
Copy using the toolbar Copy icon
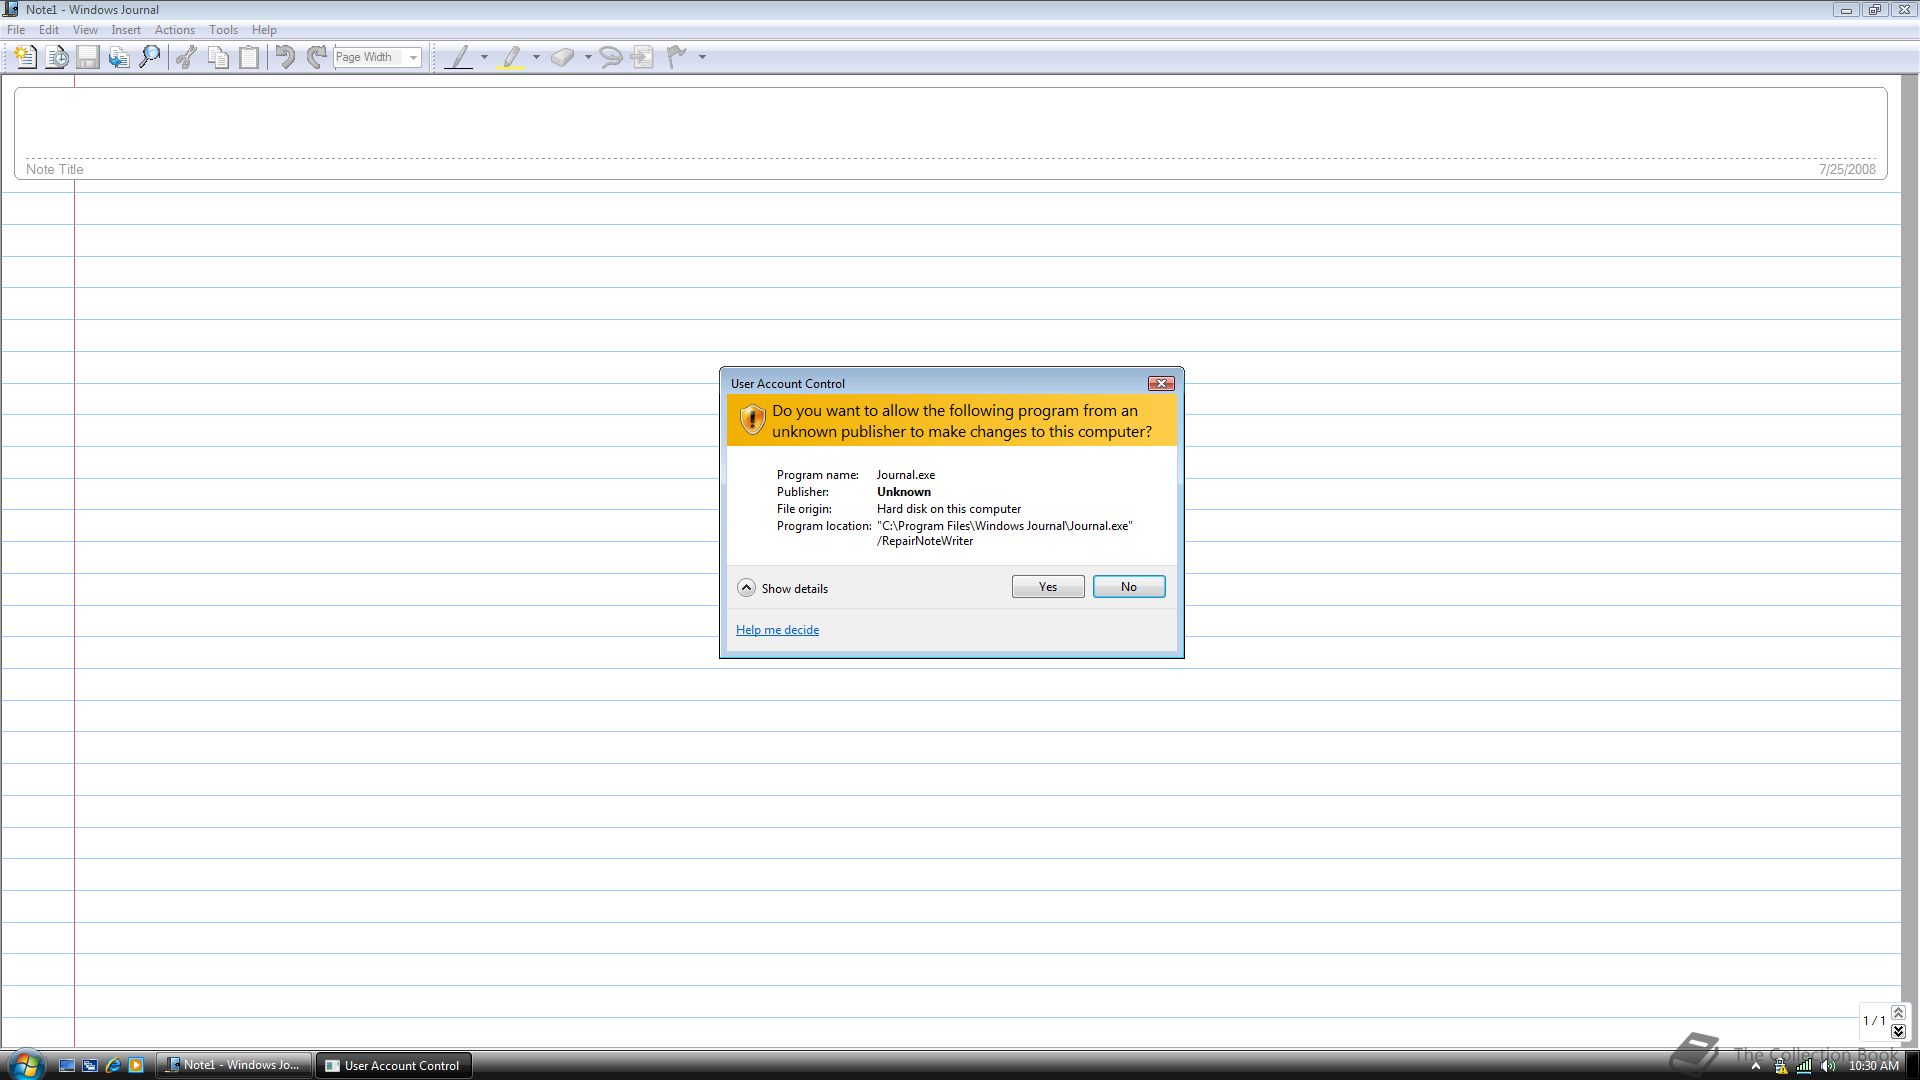pyautogui.click(x=218, y=57)
